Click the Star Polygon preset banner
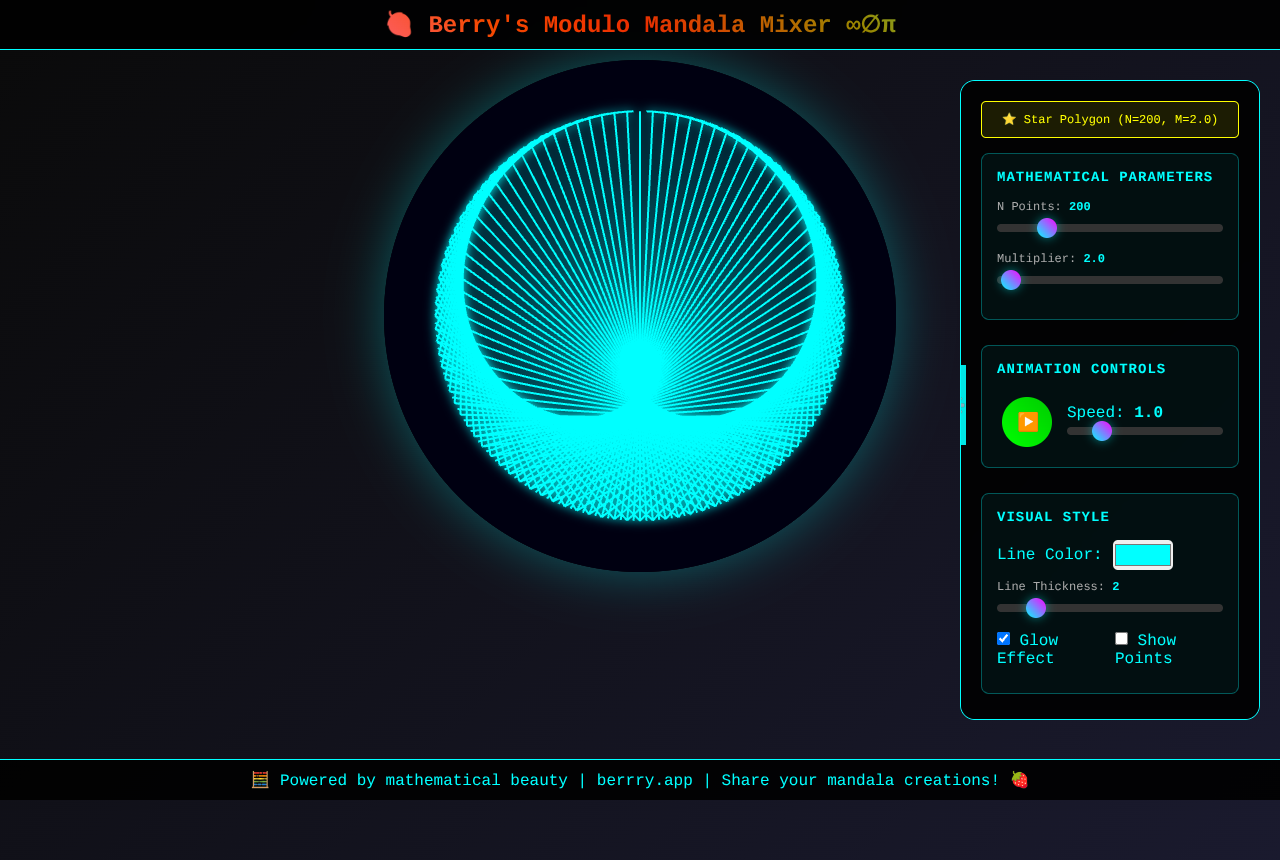1280x860 pixels. [x=1110, y=119]
